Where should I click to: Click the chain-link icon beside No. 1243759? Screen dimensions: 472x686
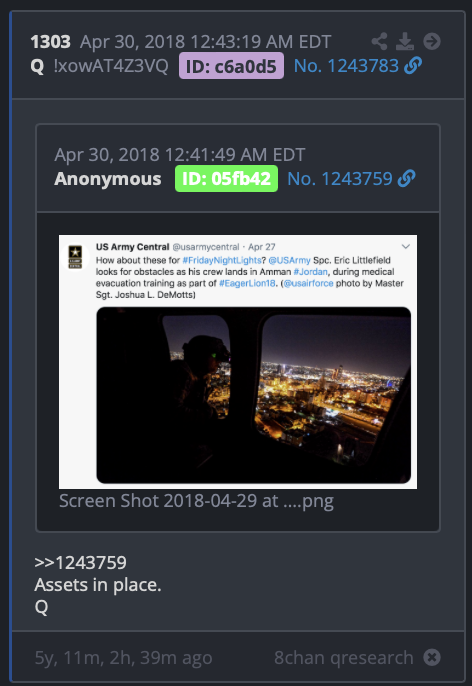[406, 178]
